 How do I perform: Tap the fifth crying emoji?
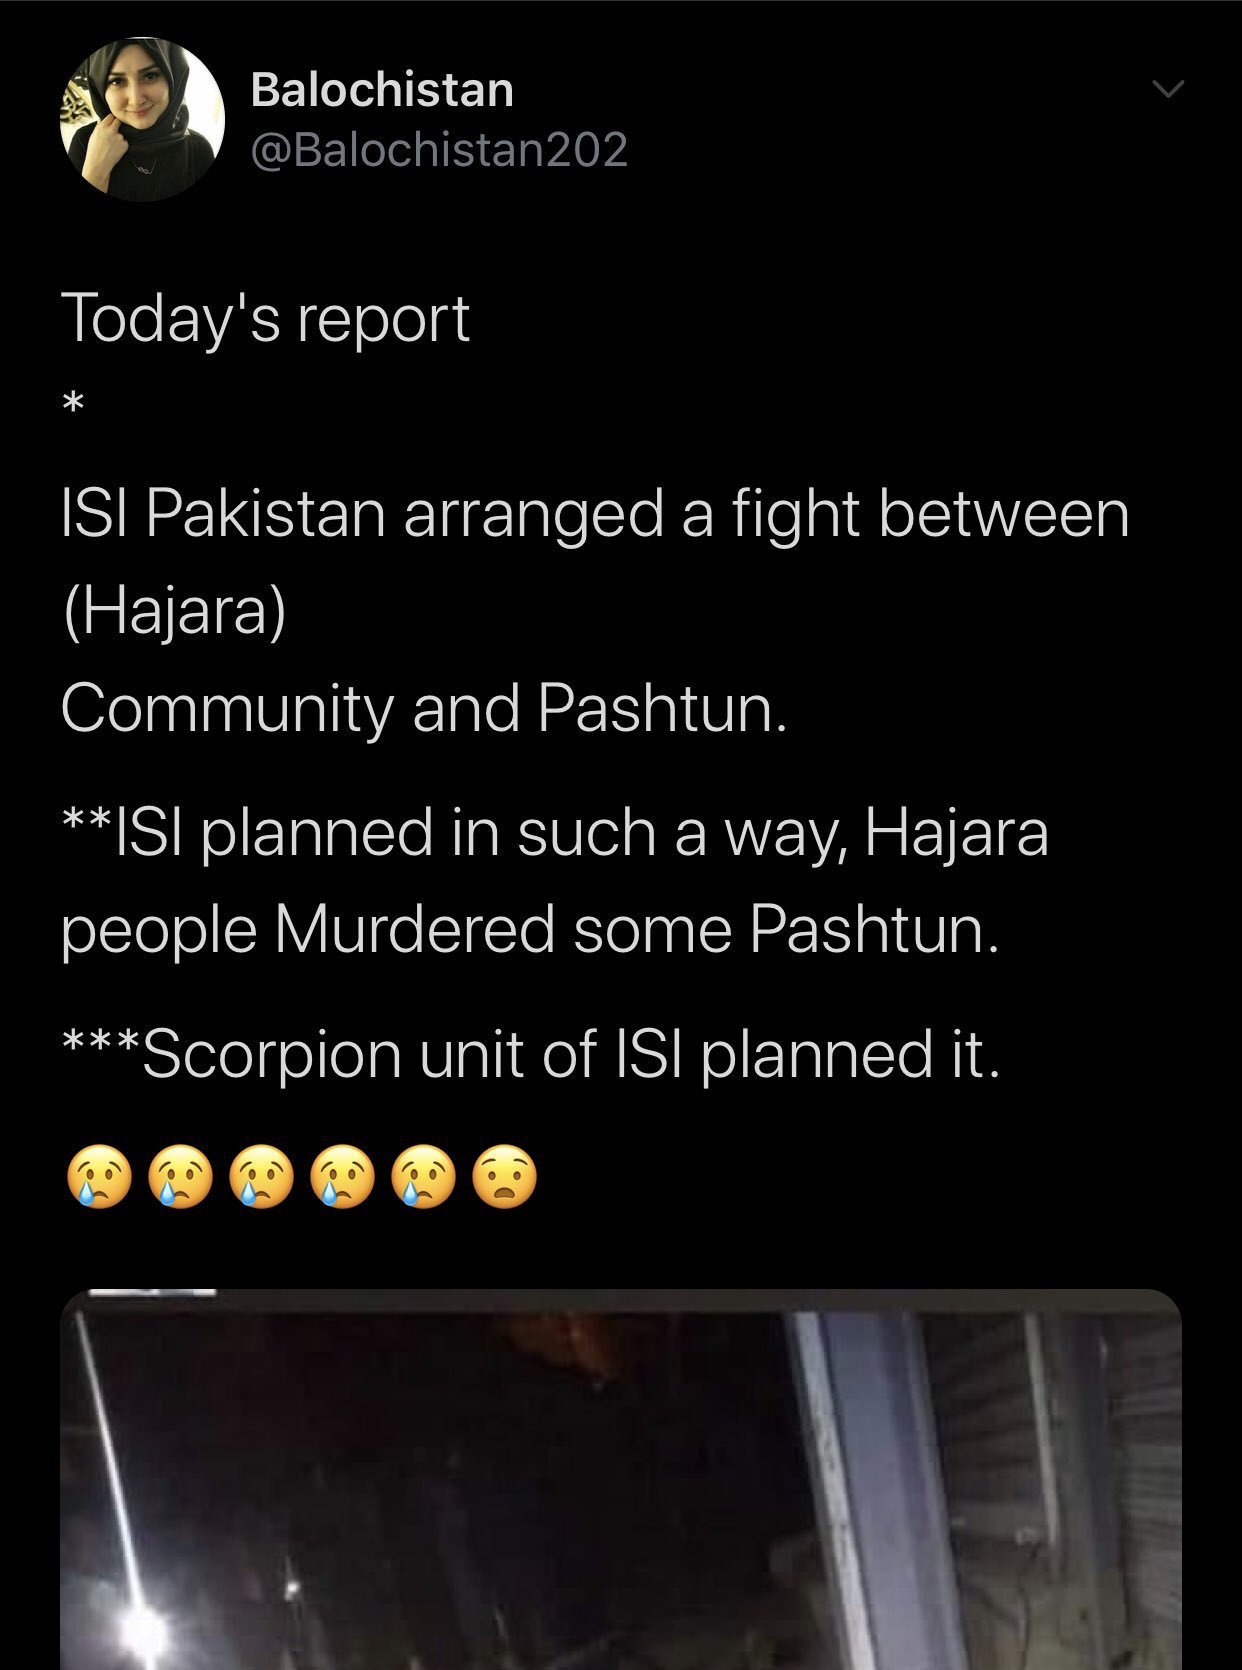point(426,1178)
